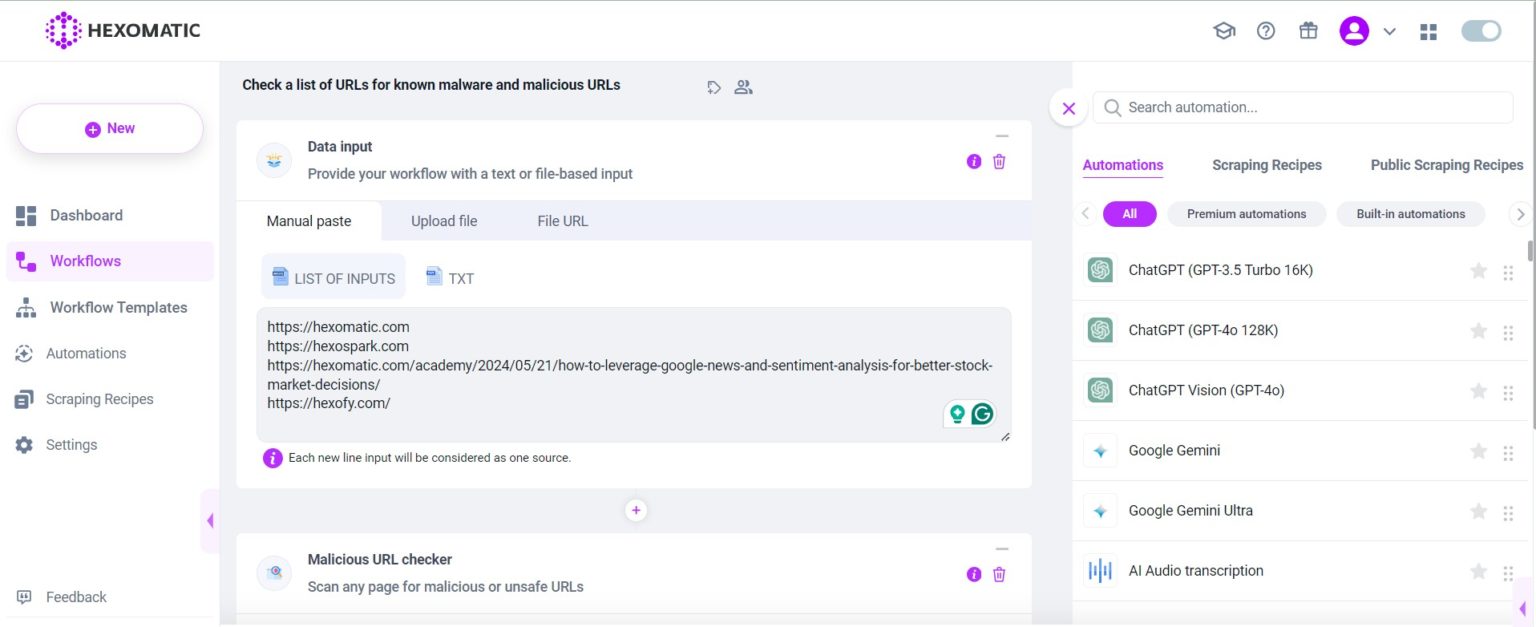This screenshot has width=1536, height=627.
Task: Click the gift box icon
Action: [x=1308, y=31]
